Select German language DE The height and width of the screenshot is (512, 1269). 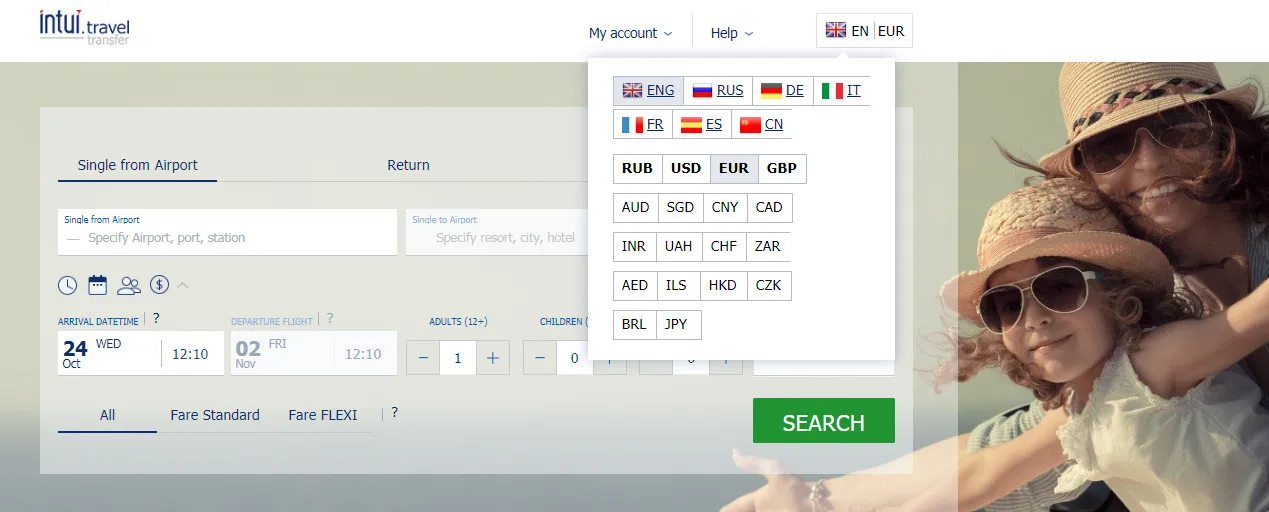click(x=783, y=91)
